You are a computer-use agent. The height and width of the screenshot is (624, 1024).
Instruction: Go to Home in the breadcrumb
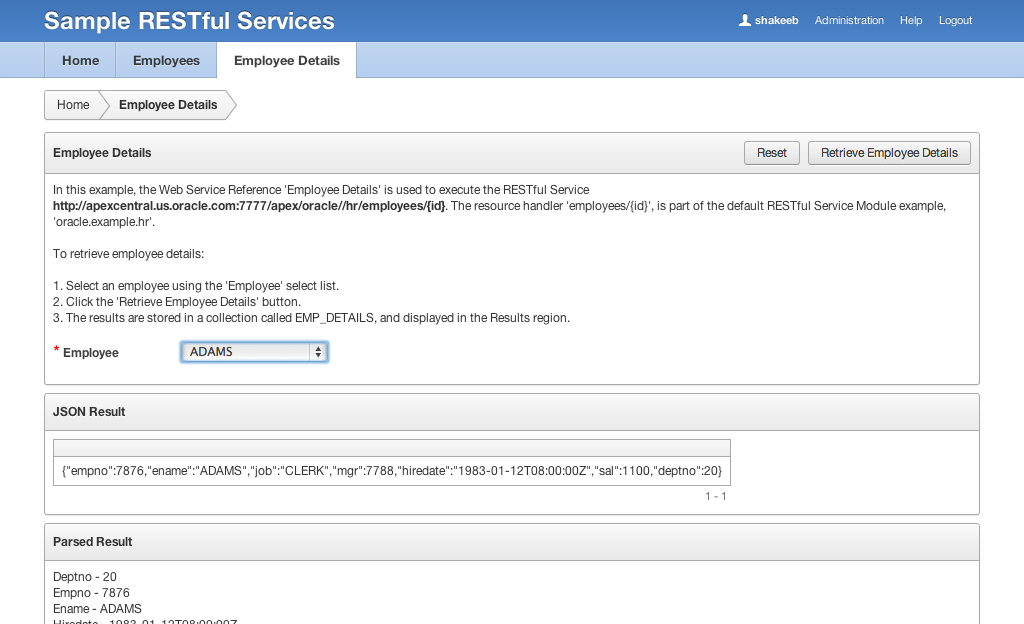click(73, 105)
